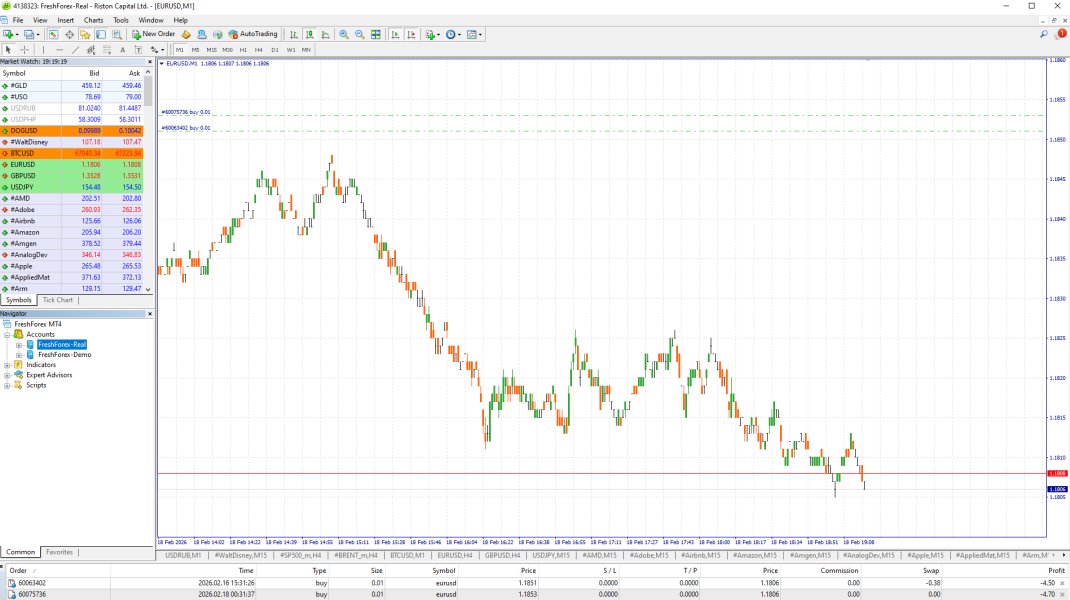The width and height of the screenshot is (1070, 600).
Task: Open the Fibonacci retracement tool
Action: (x=107, y=49)
